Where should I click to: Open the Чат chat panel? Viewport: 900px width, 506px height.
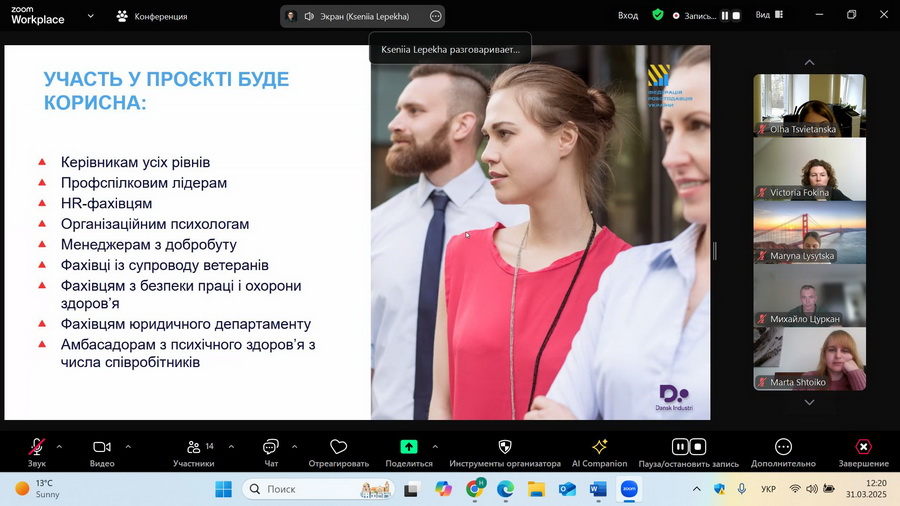pos(271,447)
